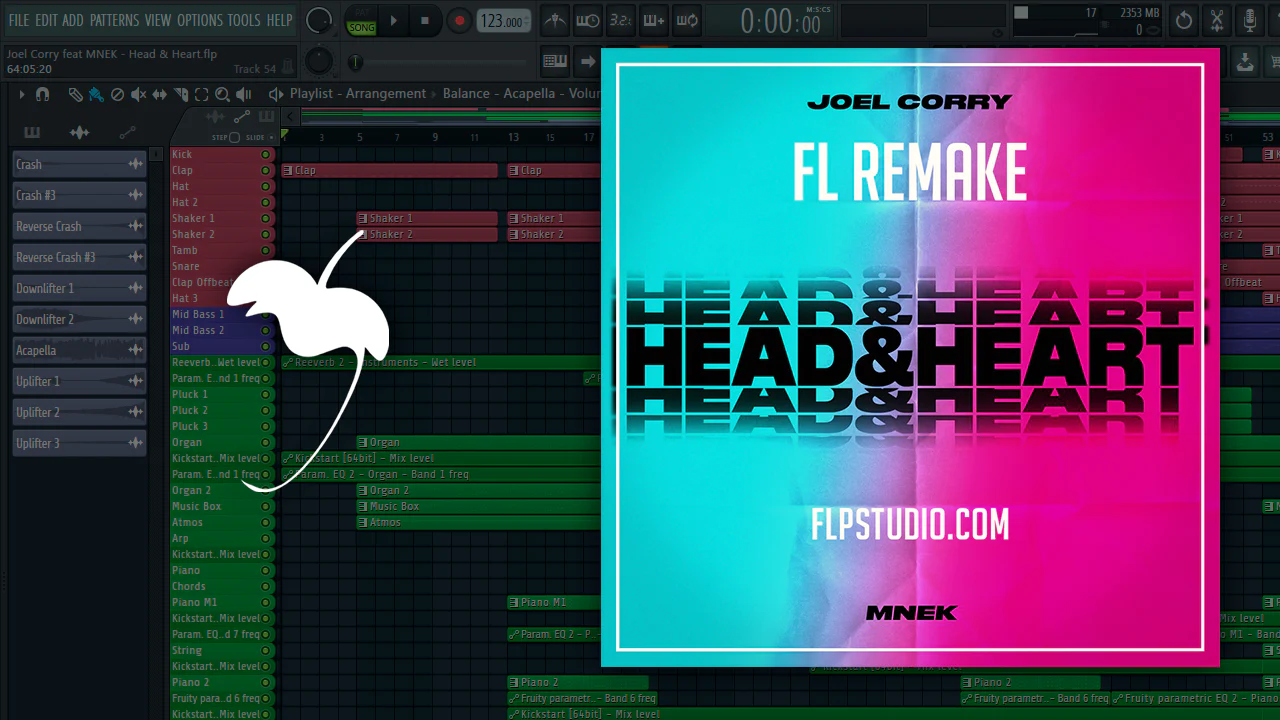Click the red Record button
This screenshot has width=1280, height=720.
tap(459, 20)
